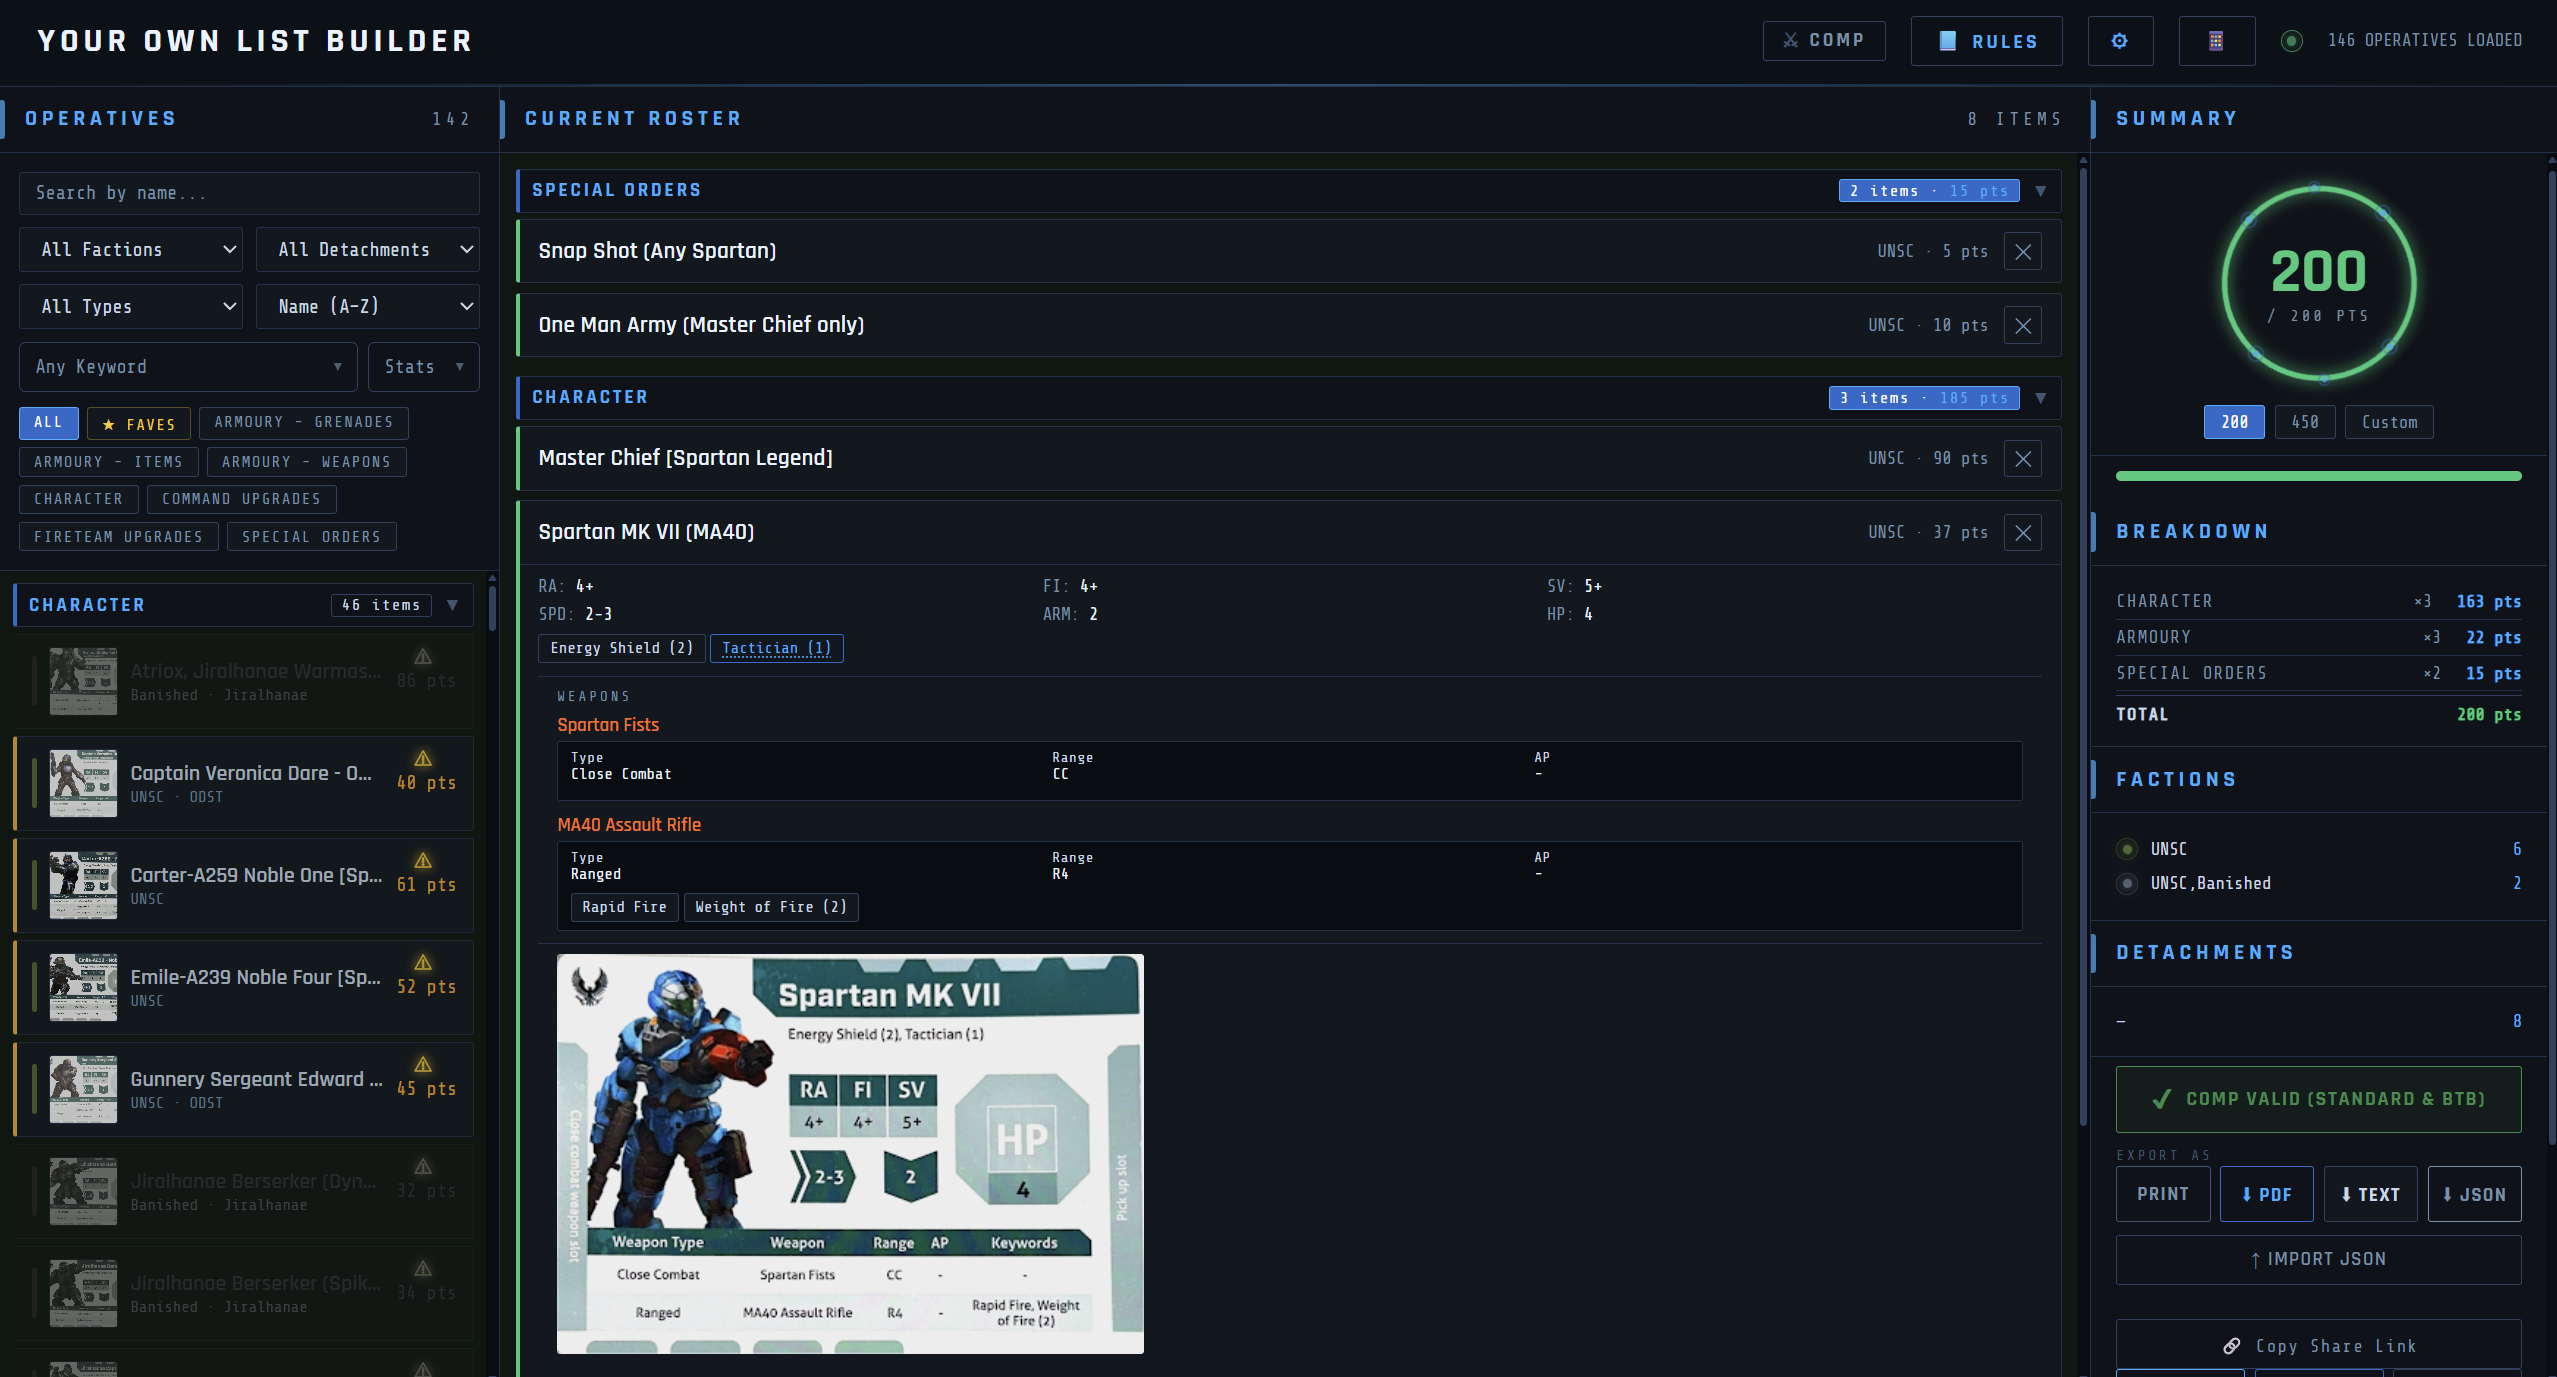
Task: Open the Name (A-Z) sort dropdown
Action: (367, 307)
